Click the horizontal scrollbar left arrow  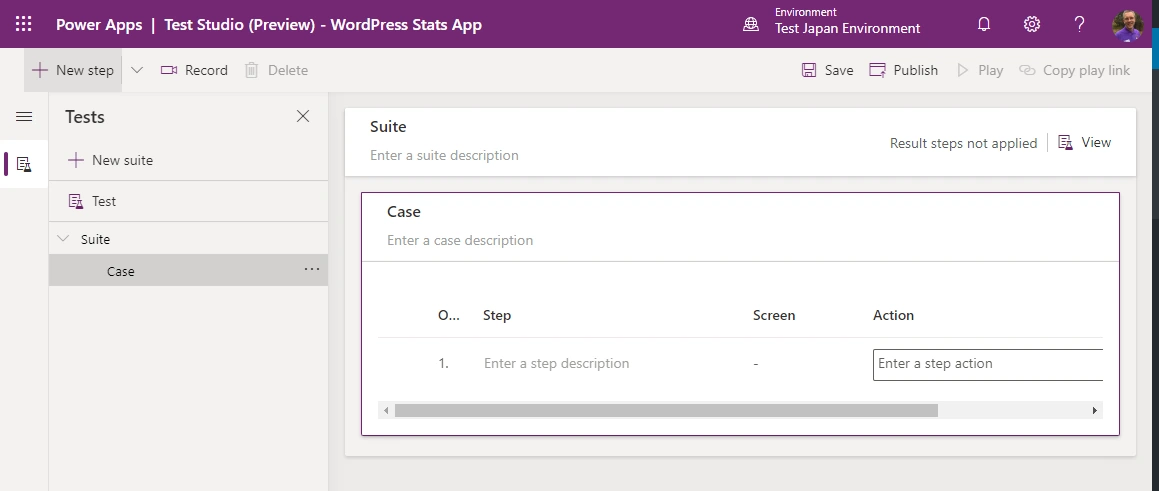[386, 410]
